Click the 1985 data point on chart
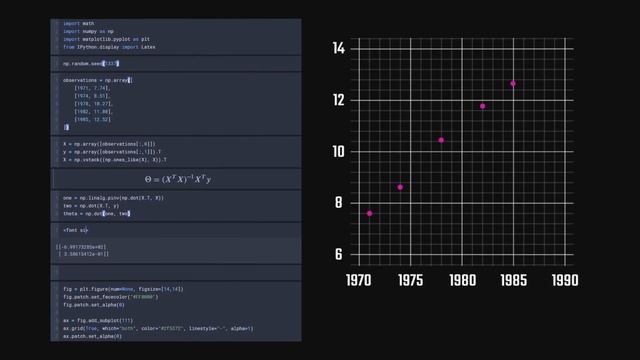This screenshot has width=640, height=360. [513, 83]
